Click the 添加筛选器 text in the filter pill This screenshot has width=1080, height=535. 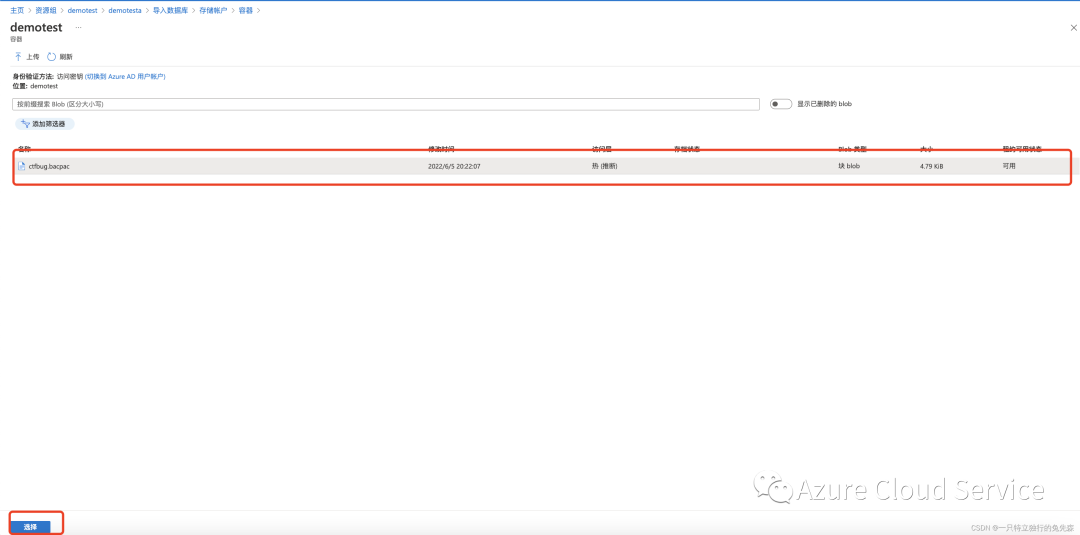49,124
